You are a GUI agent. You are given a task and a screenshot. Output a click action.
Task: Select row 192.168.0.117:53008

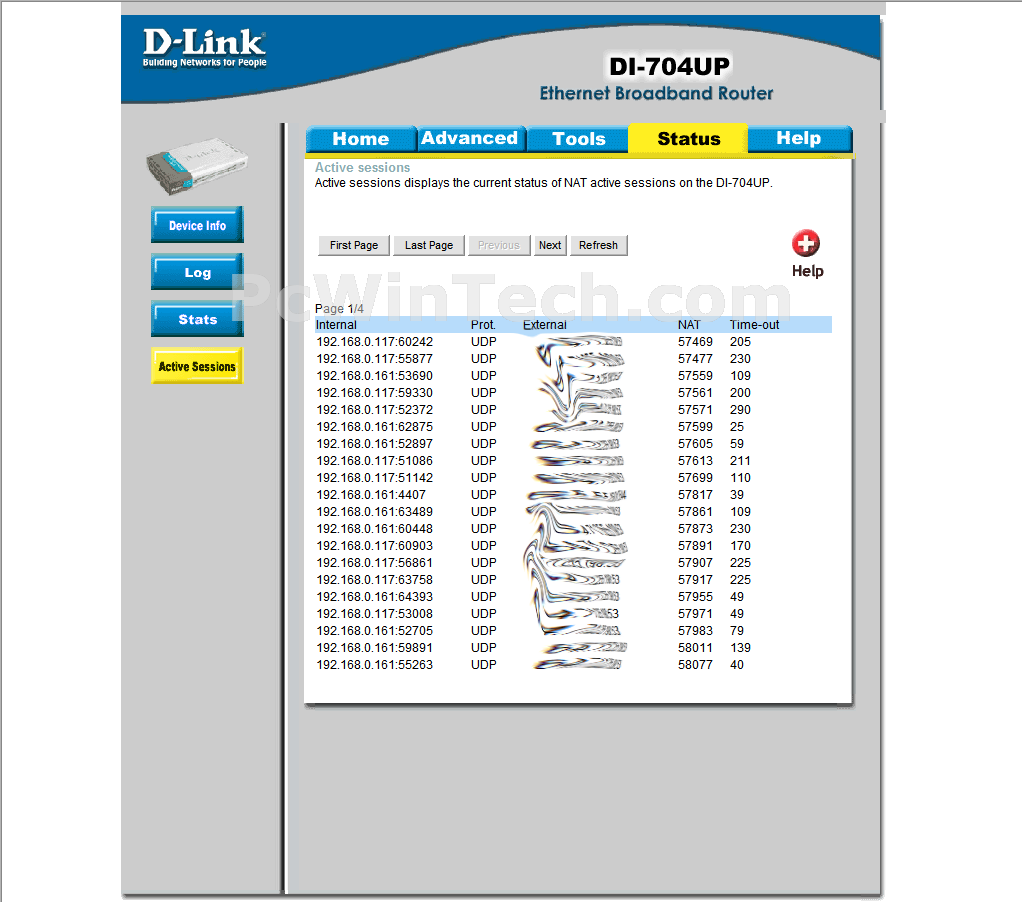pos(574,613)
